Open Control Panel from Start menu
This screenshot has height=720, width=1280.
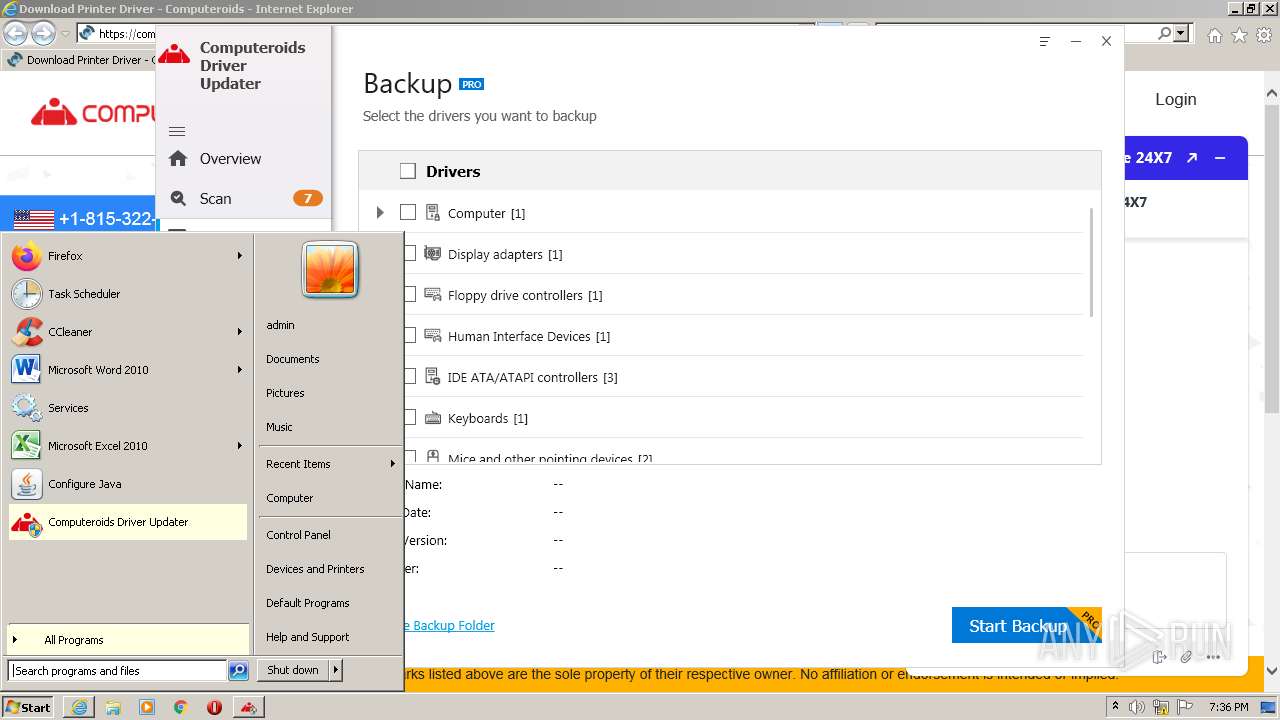pyautogui.click(x=298, y=535)
